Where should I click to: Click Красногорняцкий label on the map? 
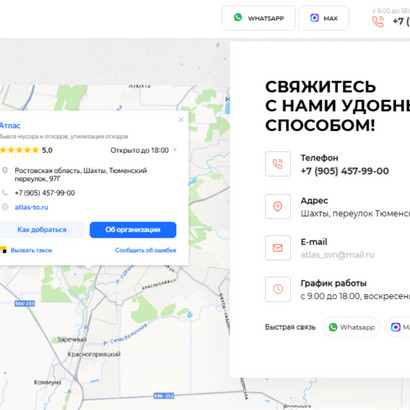[94, 354]
